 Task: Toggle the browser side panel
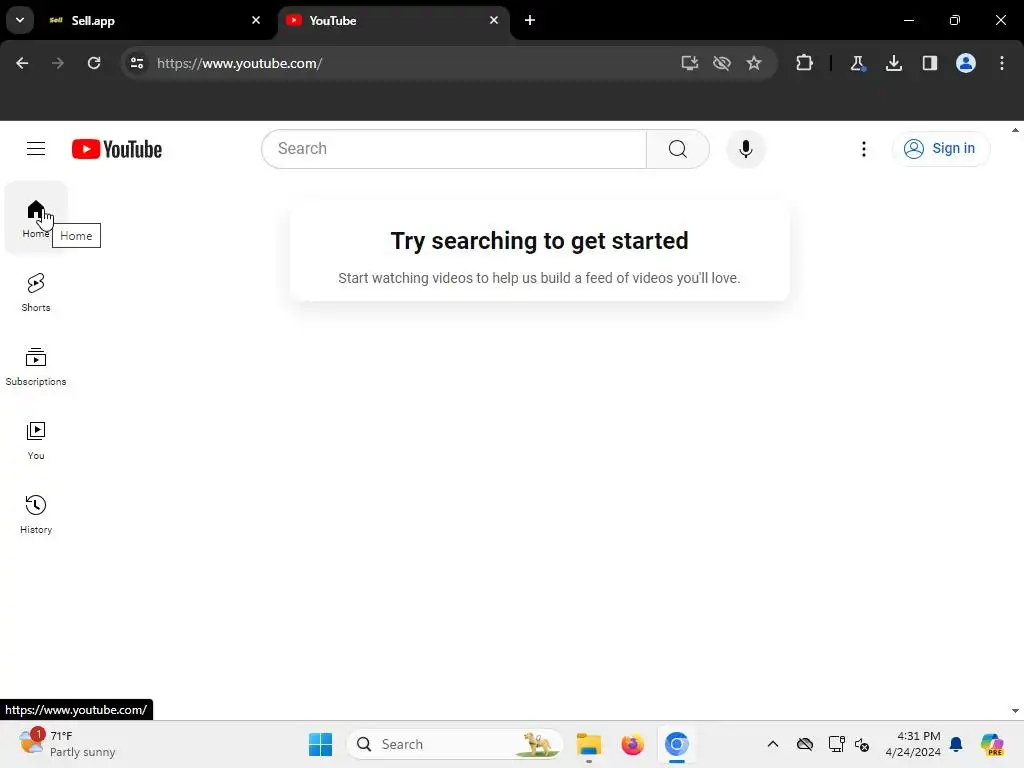(x=929, y=63)
